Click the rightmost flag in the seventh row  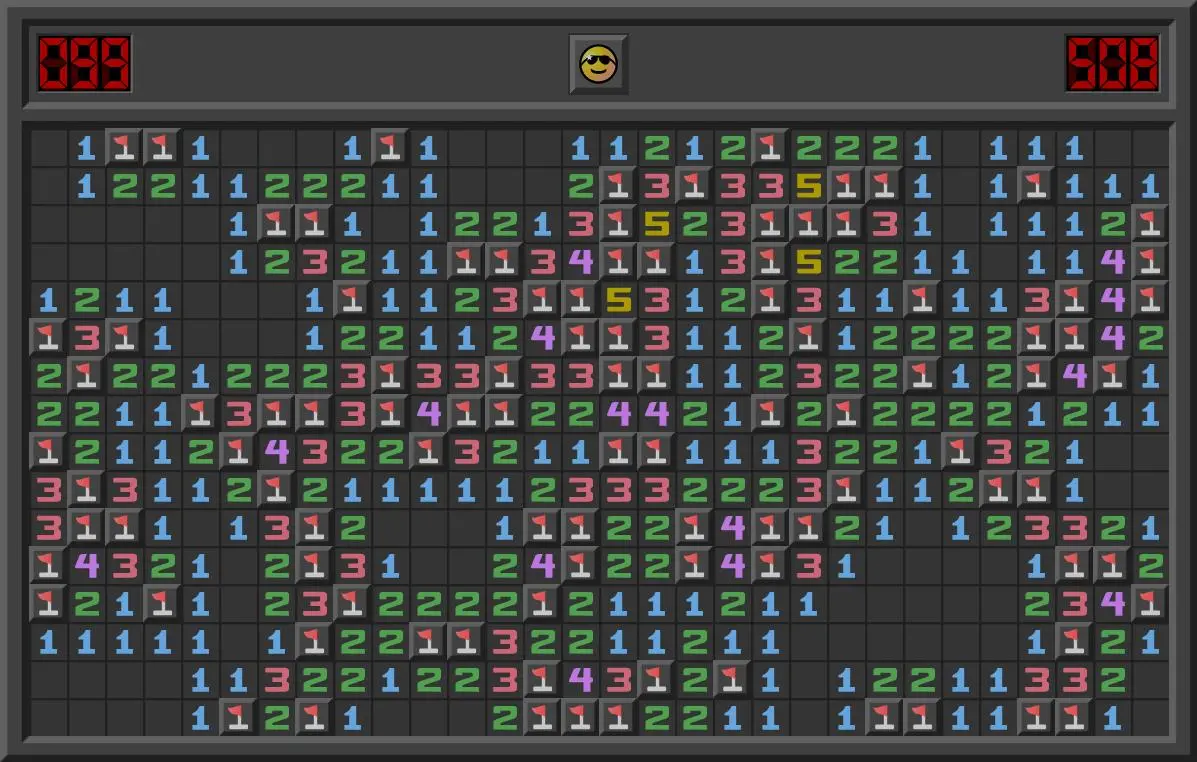(x=1112, y=376)
